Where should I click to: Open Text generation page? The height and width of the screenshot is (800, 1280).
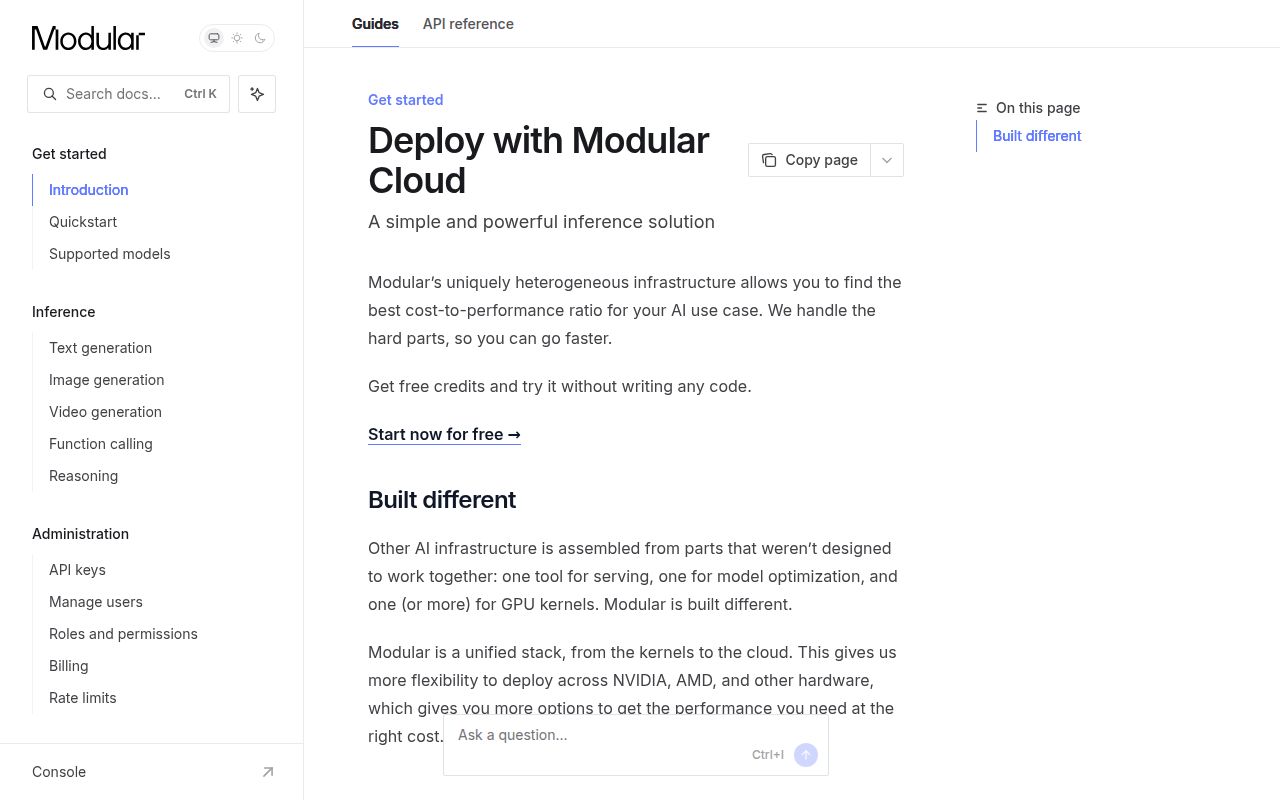[101, 348]
